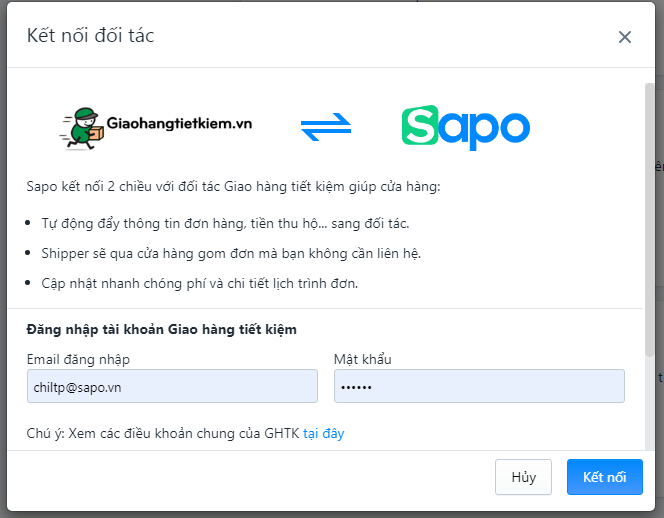This screenshot has width=664, height=518.
Task: Click the Email đăng nhập label
Action: pyautogui.click(x=78, y=360)
